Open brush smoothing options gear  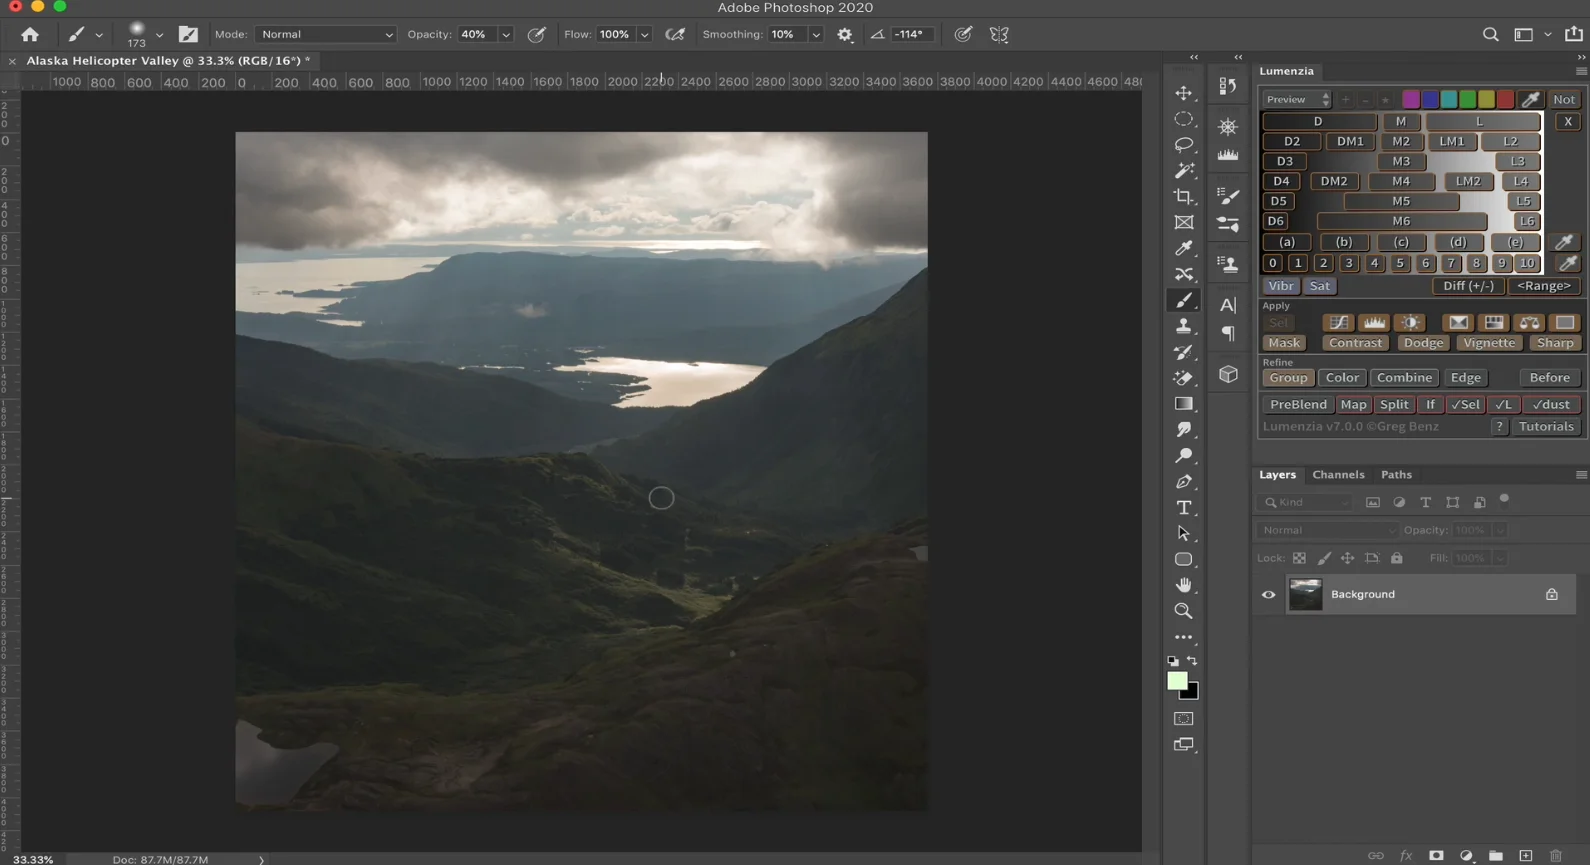click(845, 34)
